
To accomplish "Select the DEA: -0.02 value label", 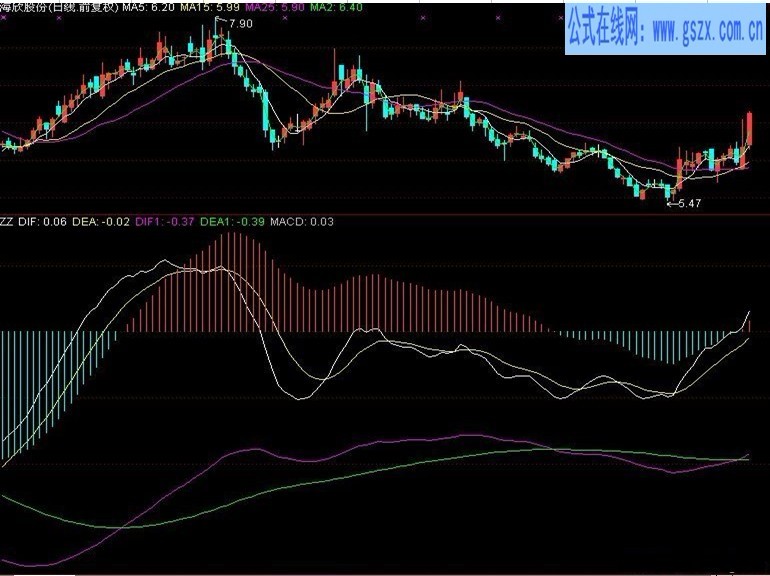I will coord(101,221).
